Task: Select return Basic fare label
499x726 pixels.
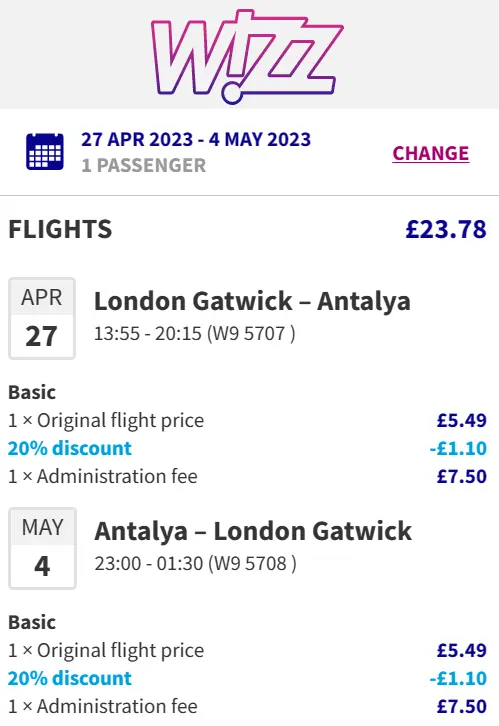Action: pyautogui.click(x=32, y=622)
